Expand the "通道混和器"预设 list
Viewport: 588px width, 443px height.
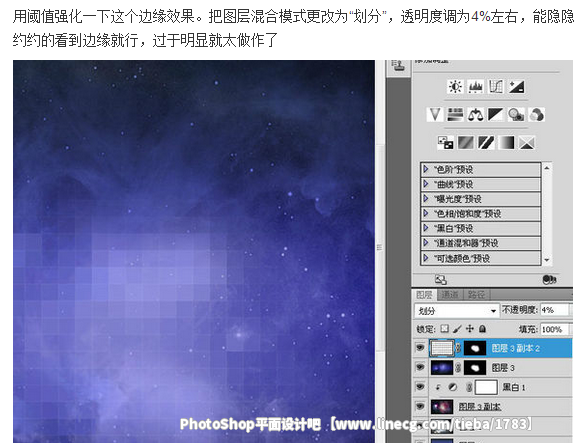[x=426, y=243]
